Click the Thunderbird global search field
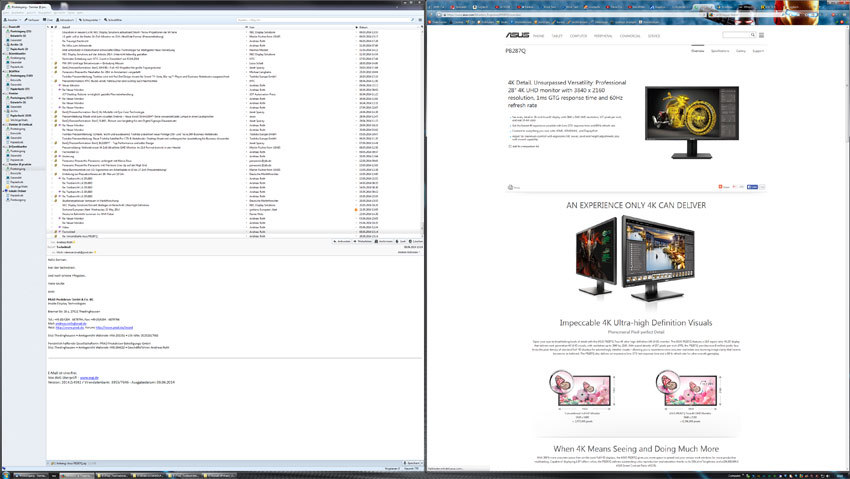This screenshot has width=850, height=479. [325, 20]
